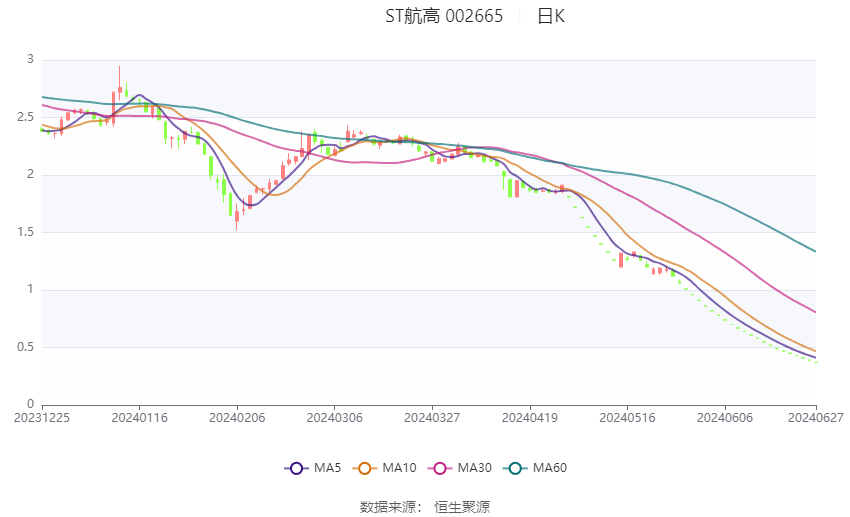This screenshot has height=517, width=850.
Task: Click the 20231225 date axis label
Action: [x=42, y=418]
